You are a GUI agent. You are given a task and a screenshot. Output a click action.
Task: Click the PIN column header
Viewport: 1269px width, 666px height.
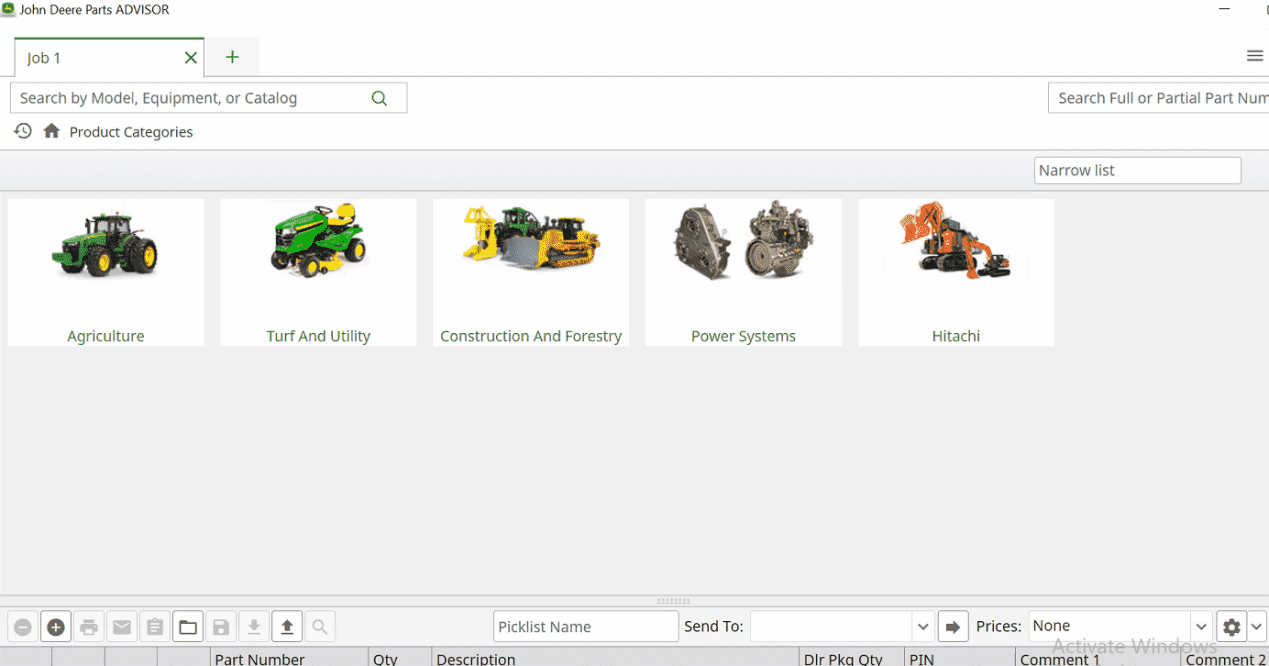(x=960, y=657)
